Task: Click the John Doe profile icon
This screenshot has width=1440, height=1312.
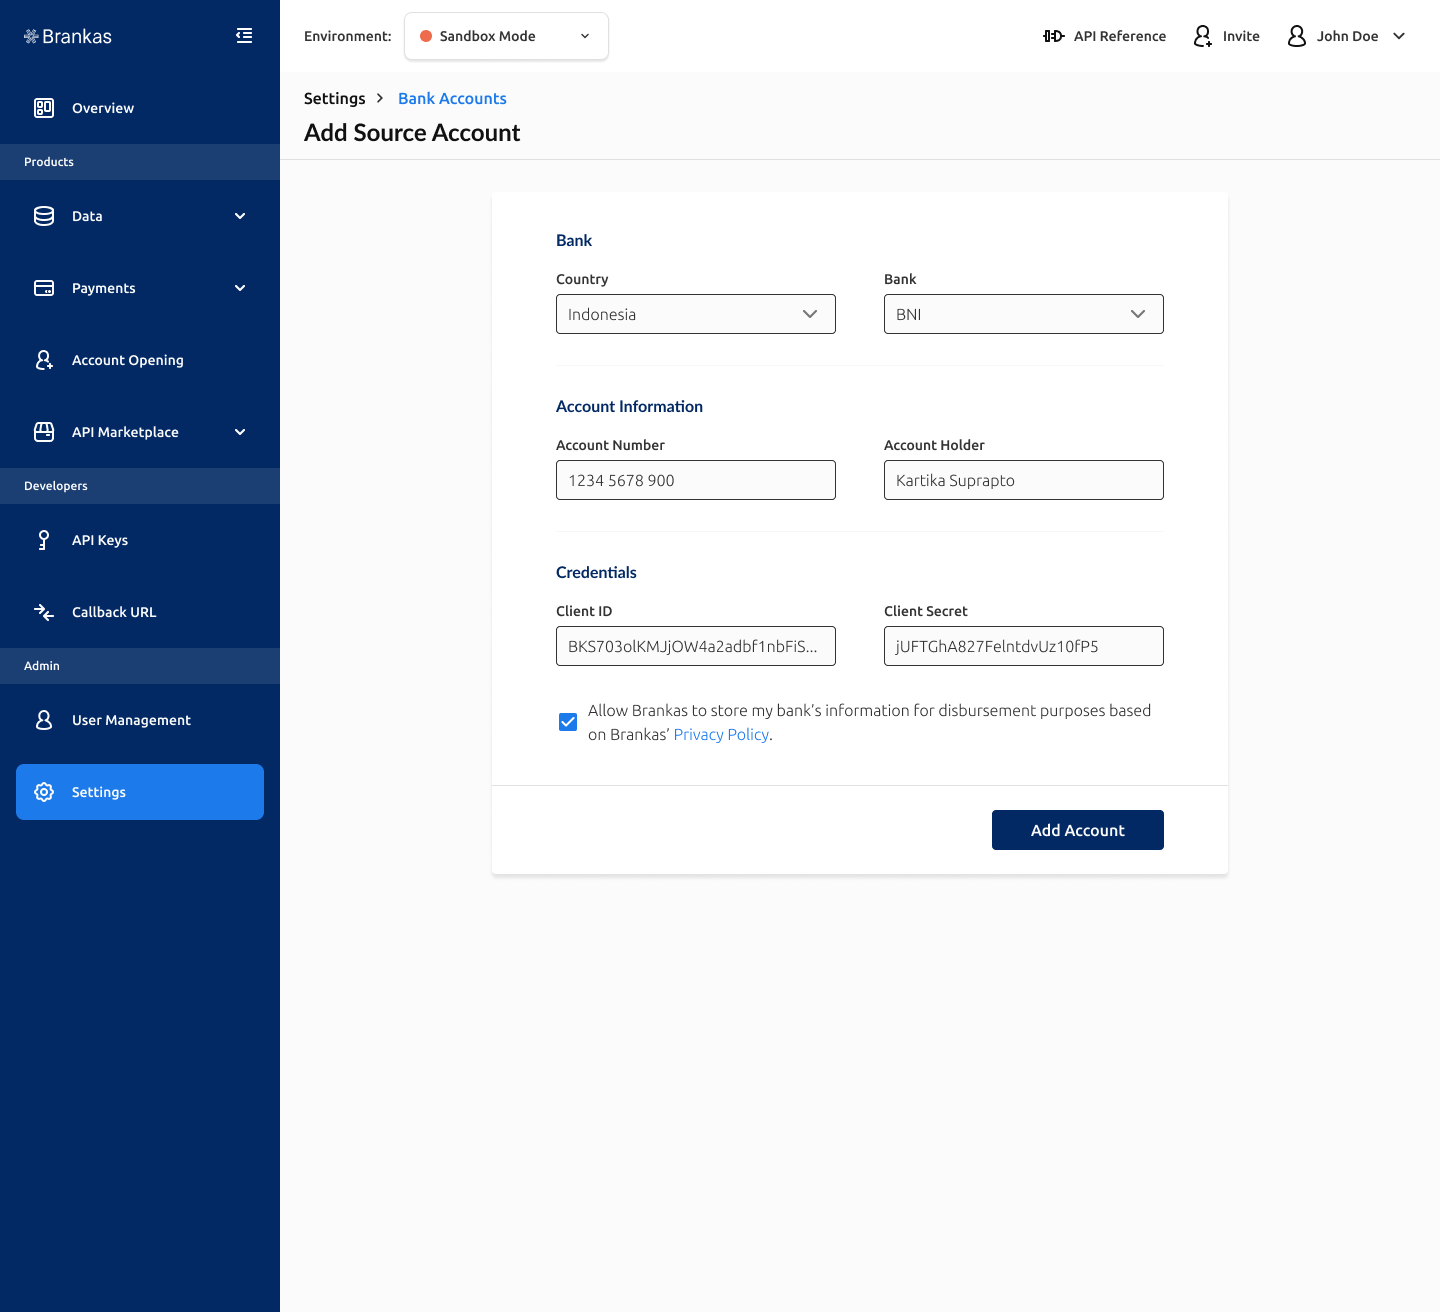Action: [x=1297, y=36]
